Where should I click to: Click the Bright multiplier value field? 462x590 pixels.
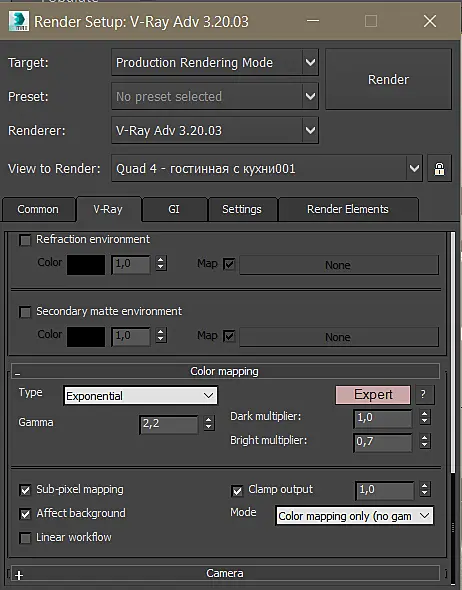[383, 442]
